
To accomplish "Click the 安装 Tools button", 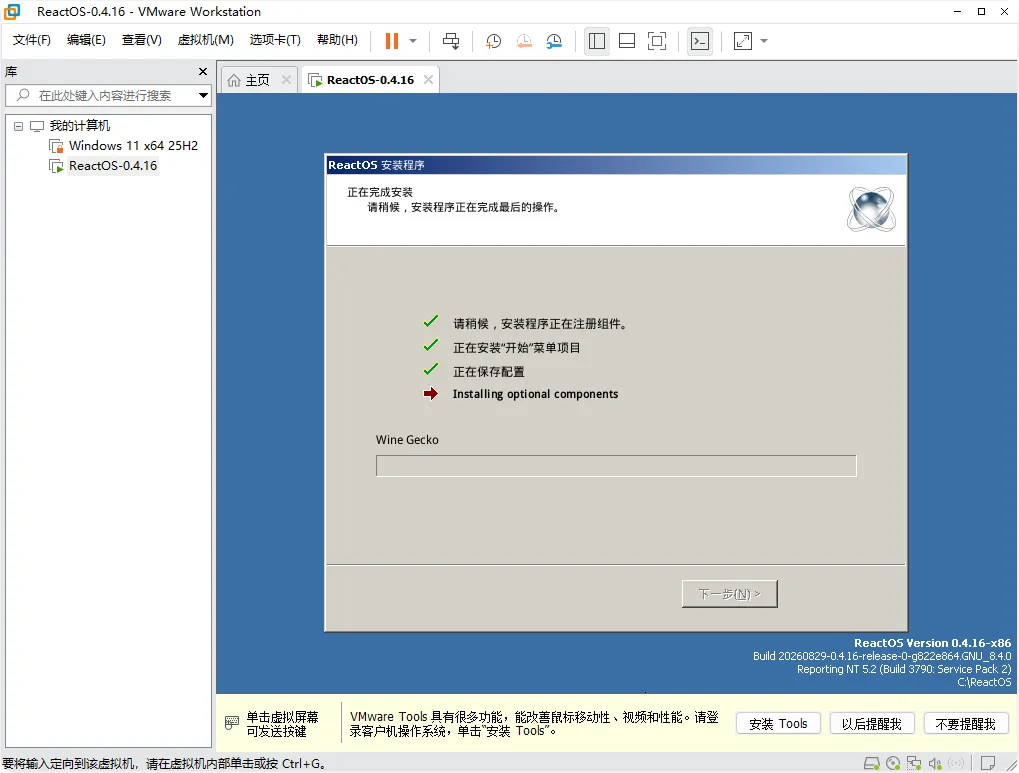I will (x=778, y=724).
